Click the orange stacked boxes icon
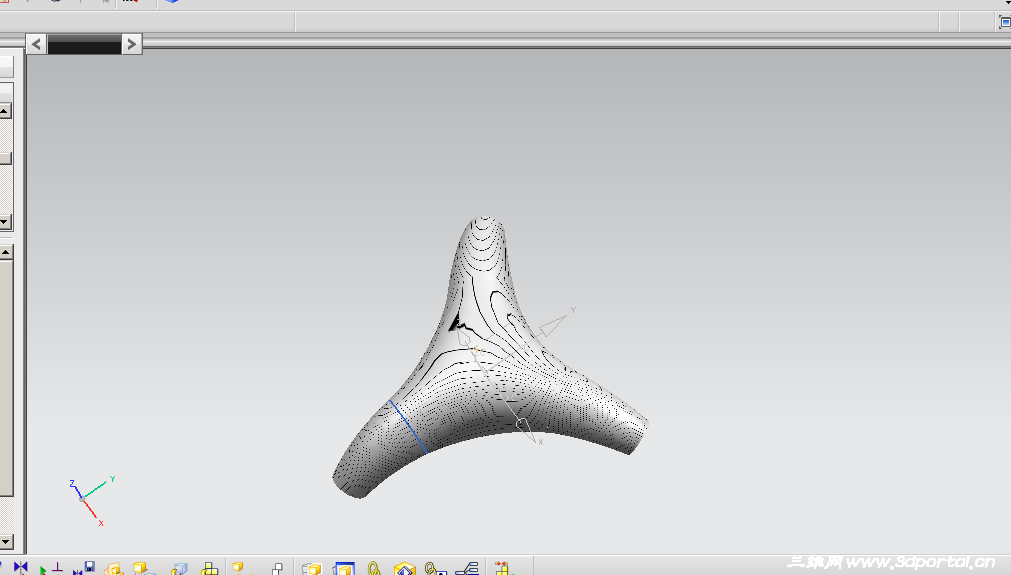This screenshot has height=575, width=1011. click(113, 569)
